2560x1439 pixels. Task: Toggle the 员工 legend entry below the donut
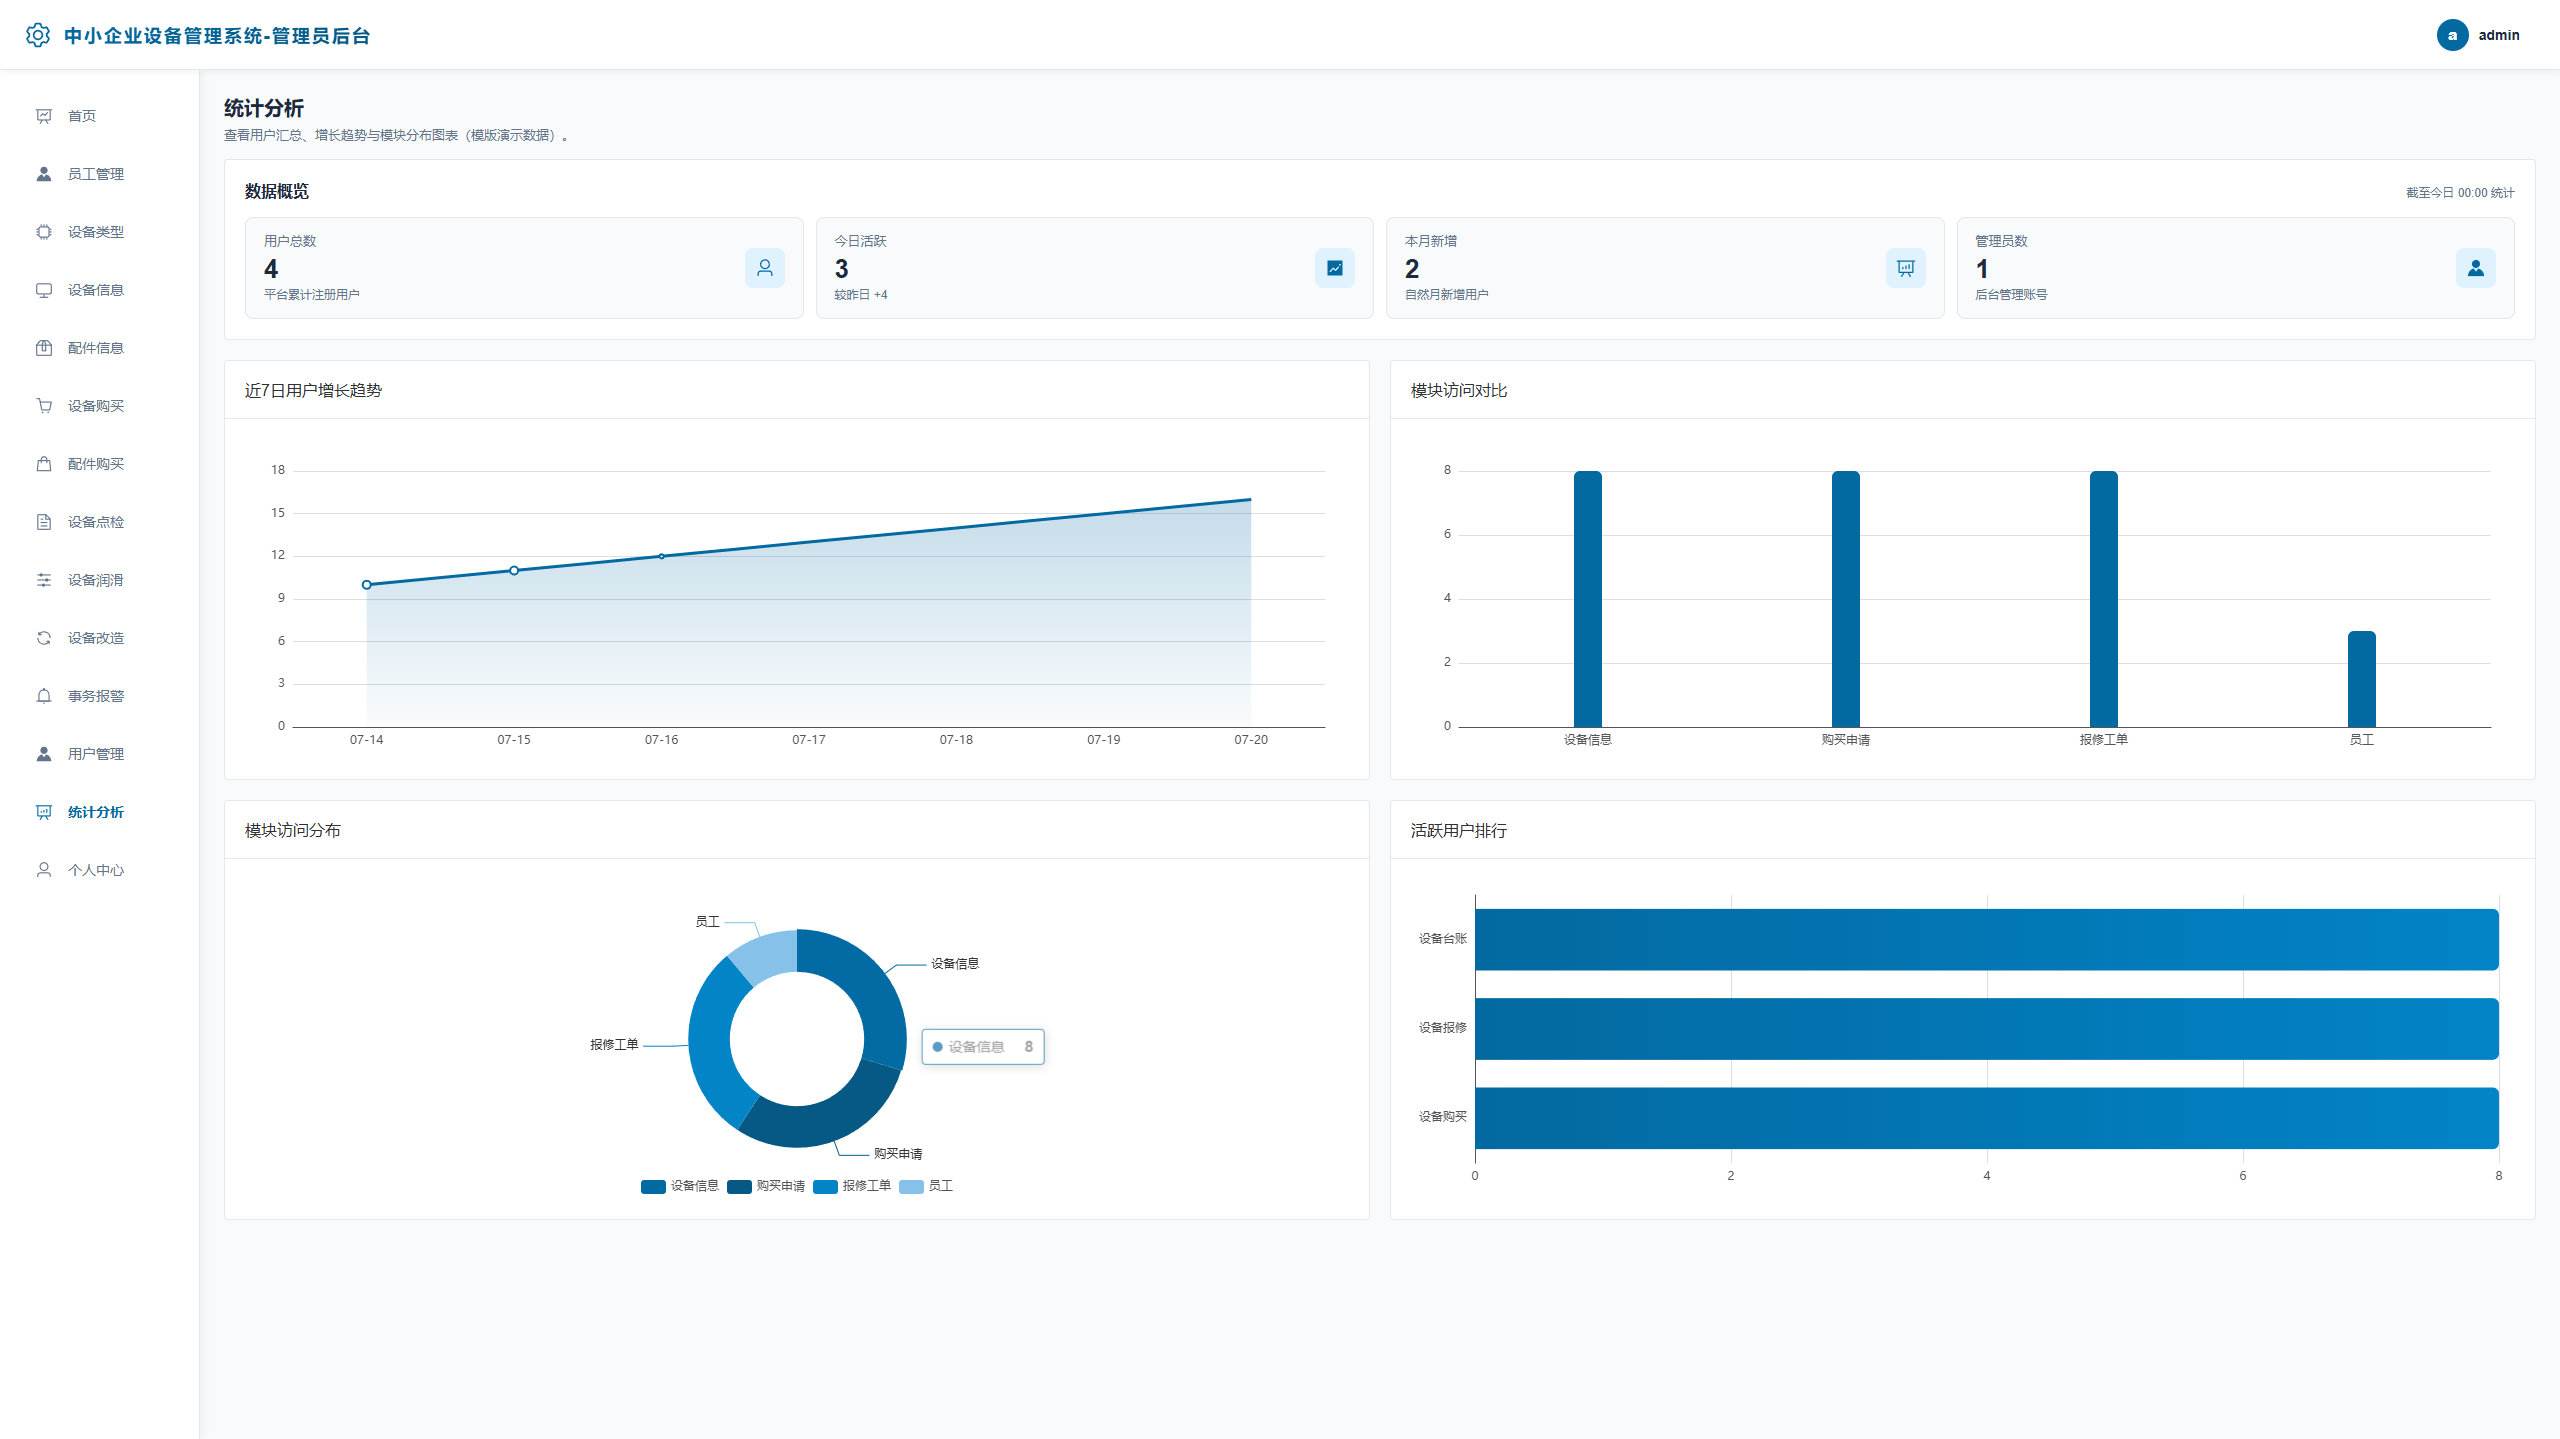tap(926, 1186)
